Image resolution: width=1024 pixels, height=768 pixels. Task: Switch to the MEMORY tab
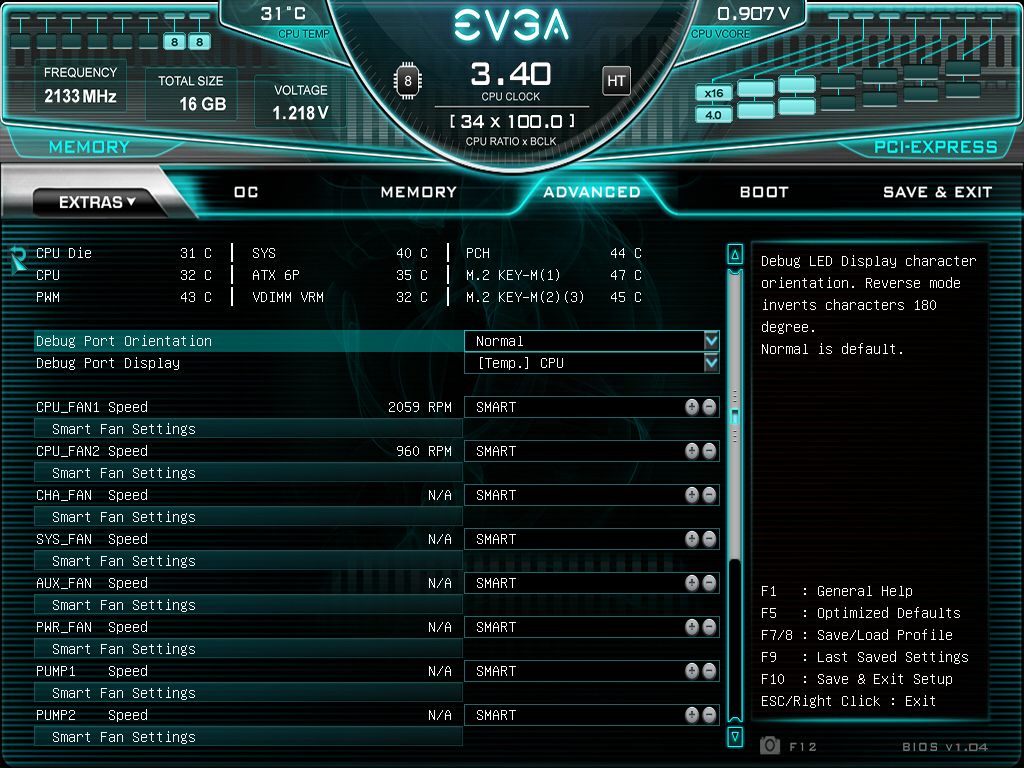point(419,192)
